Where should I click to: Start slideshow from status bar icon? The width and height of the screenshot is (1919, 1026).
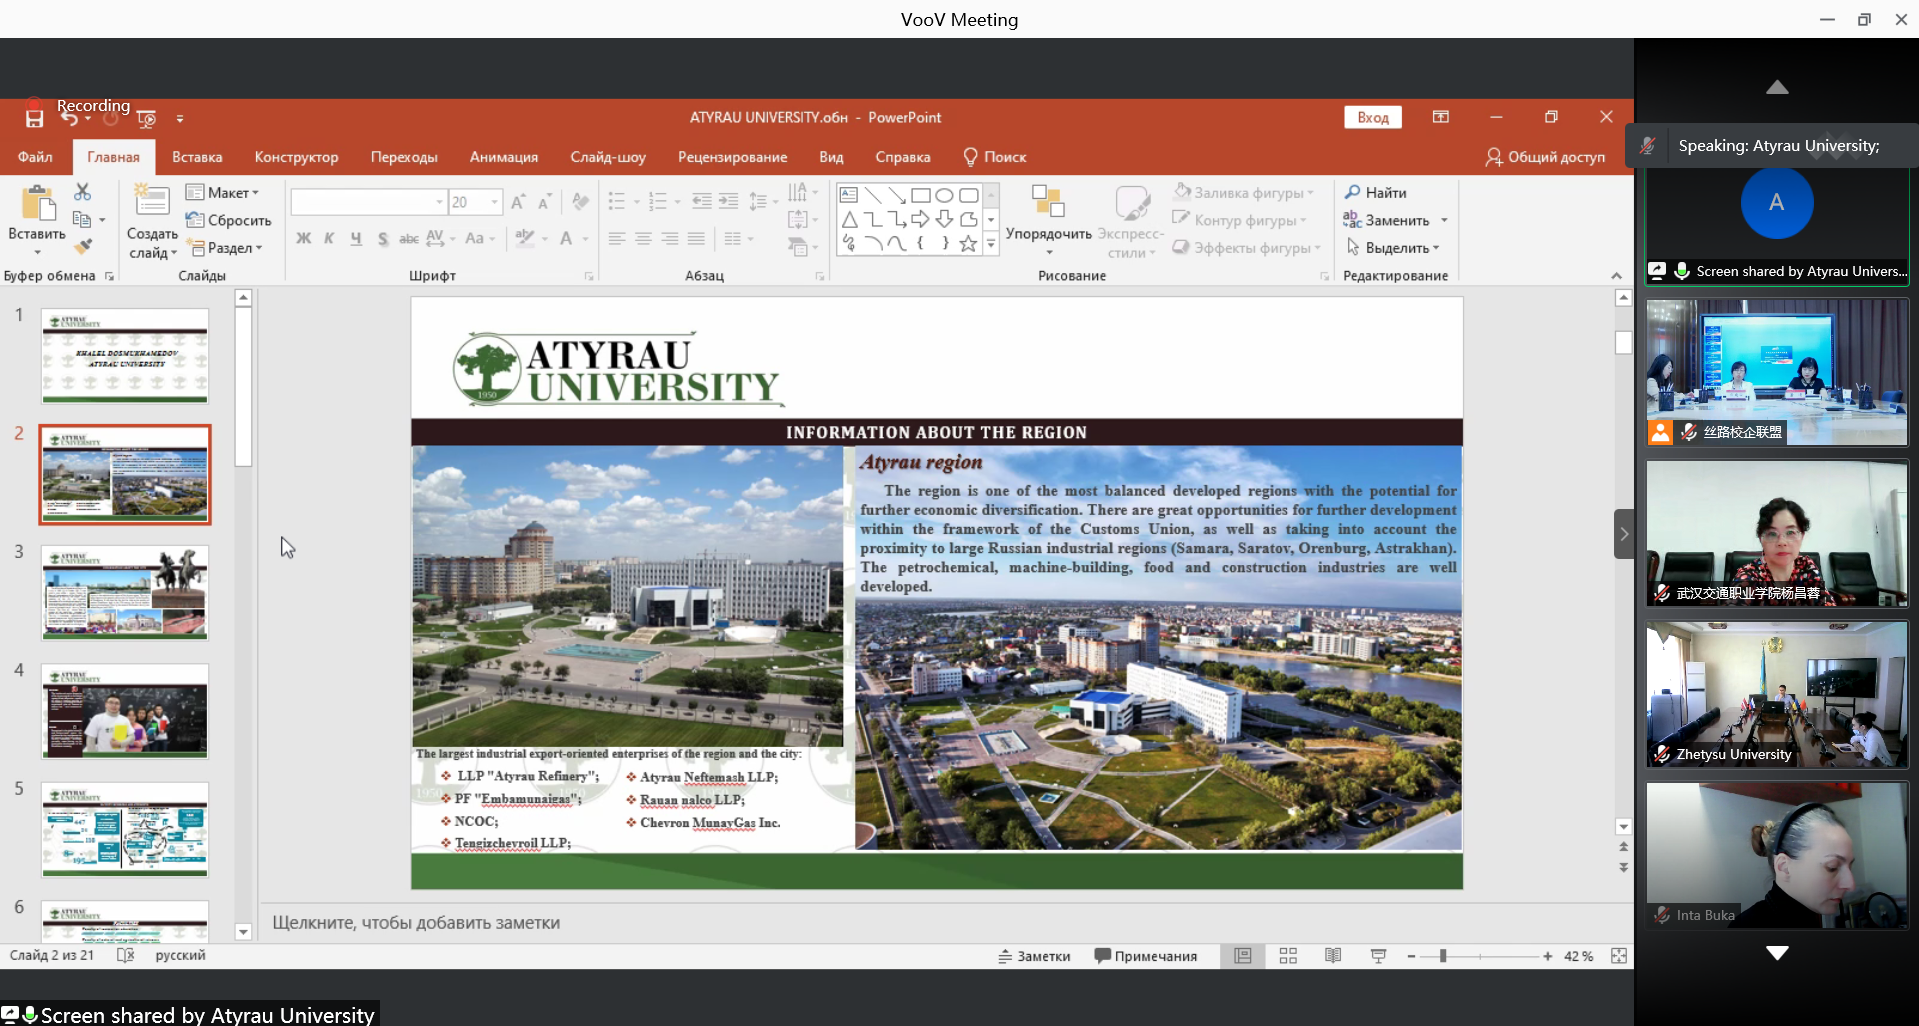click(1378, 956)
